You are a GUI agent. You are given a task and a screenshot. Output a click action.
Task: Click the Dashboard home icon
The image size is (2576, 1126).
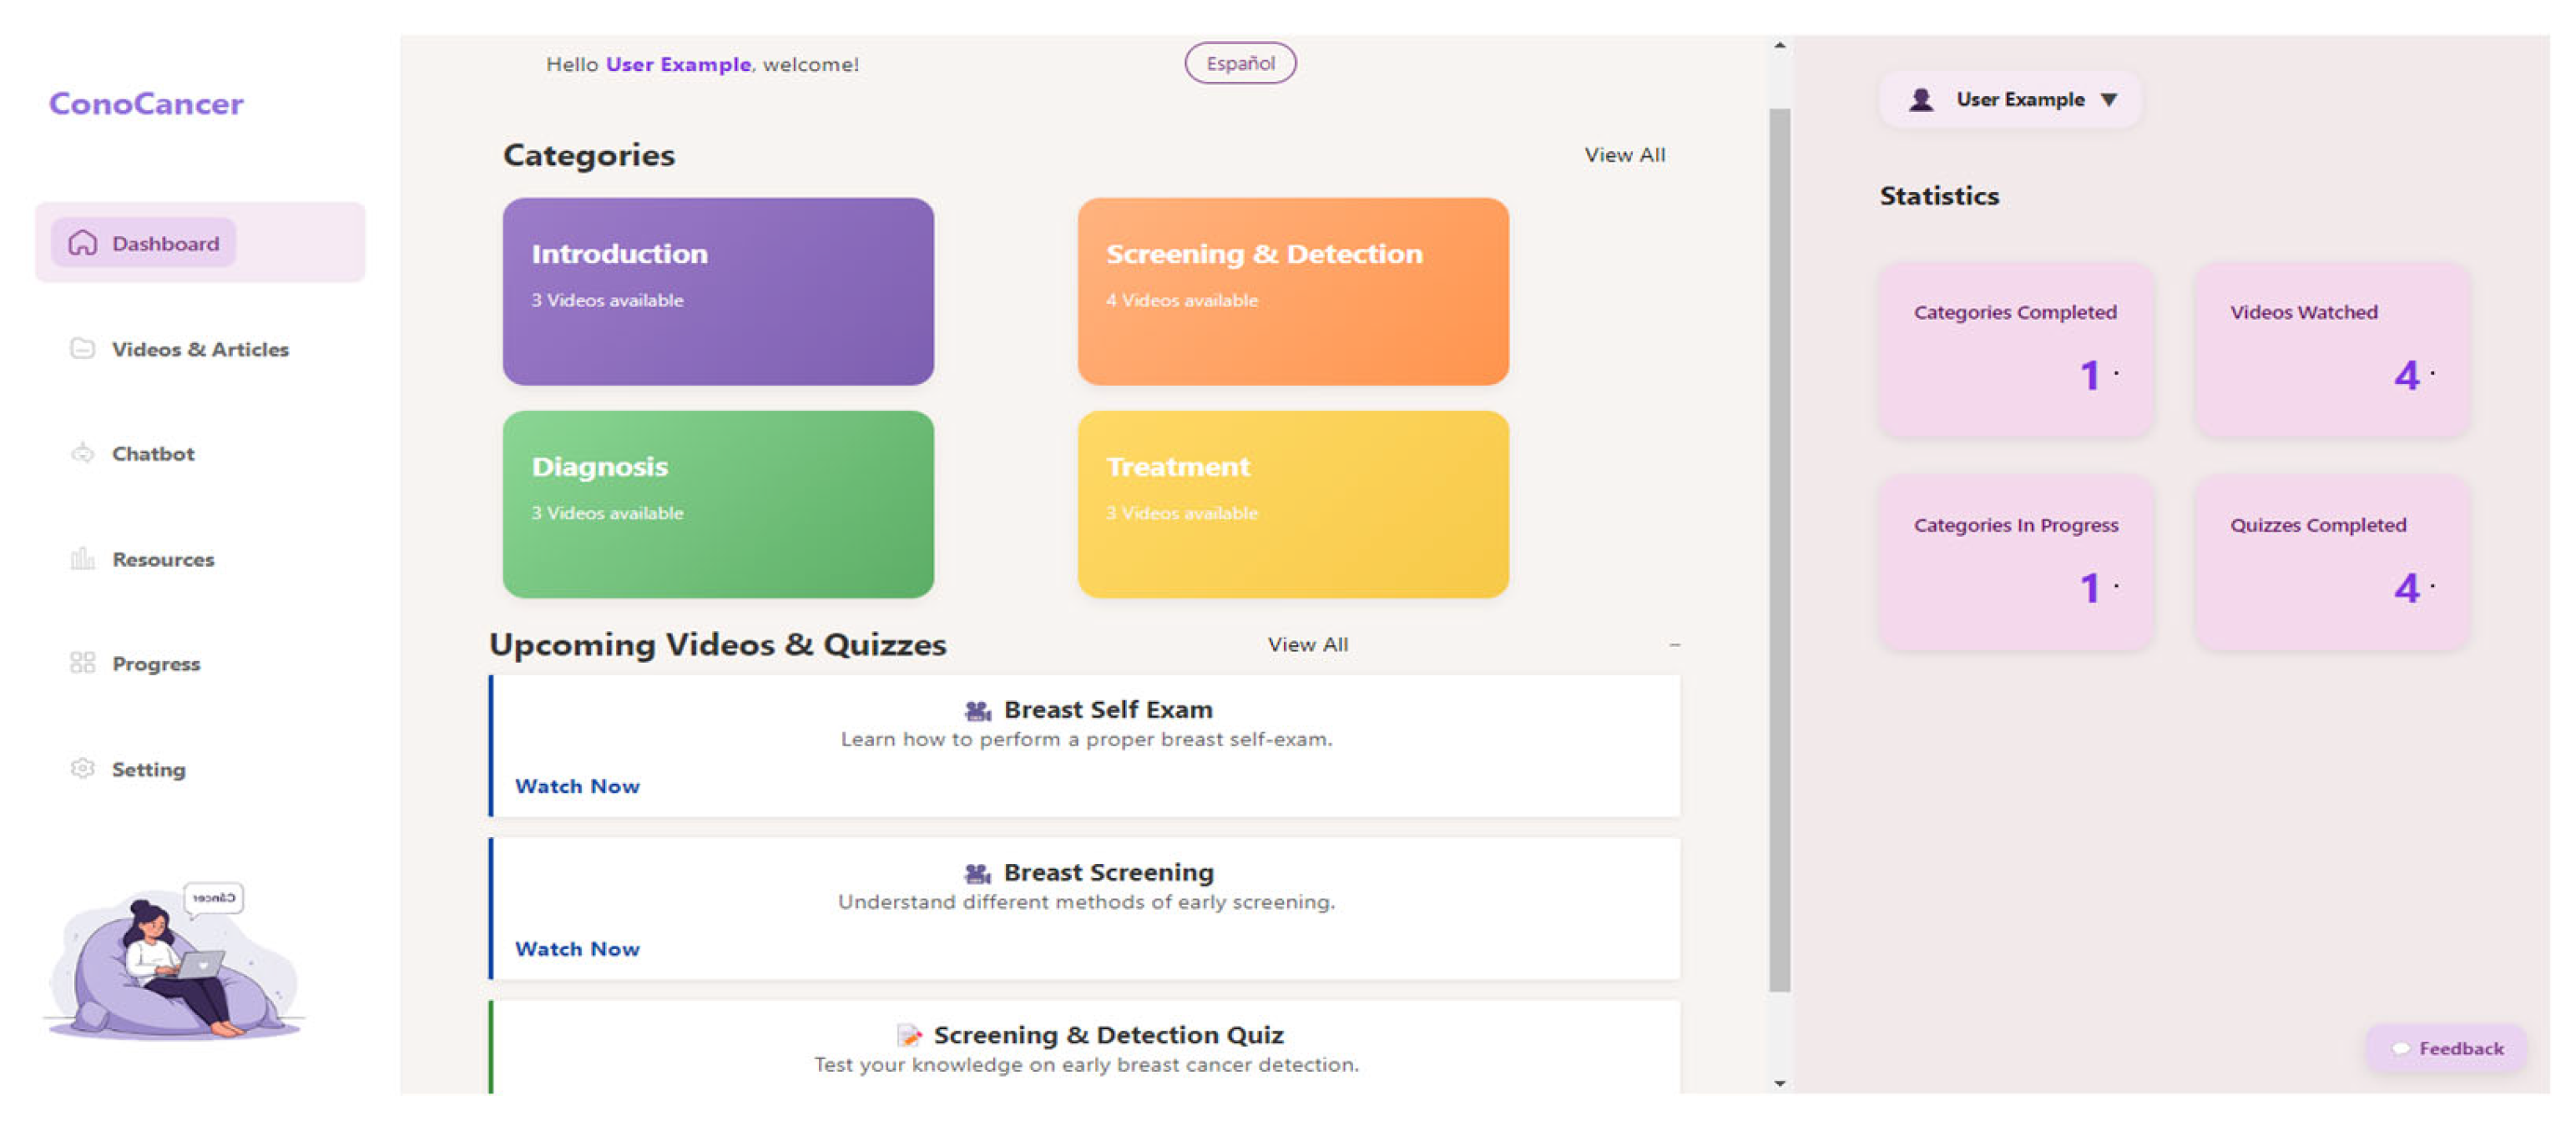pyautogui.click(x=83, y=243)
